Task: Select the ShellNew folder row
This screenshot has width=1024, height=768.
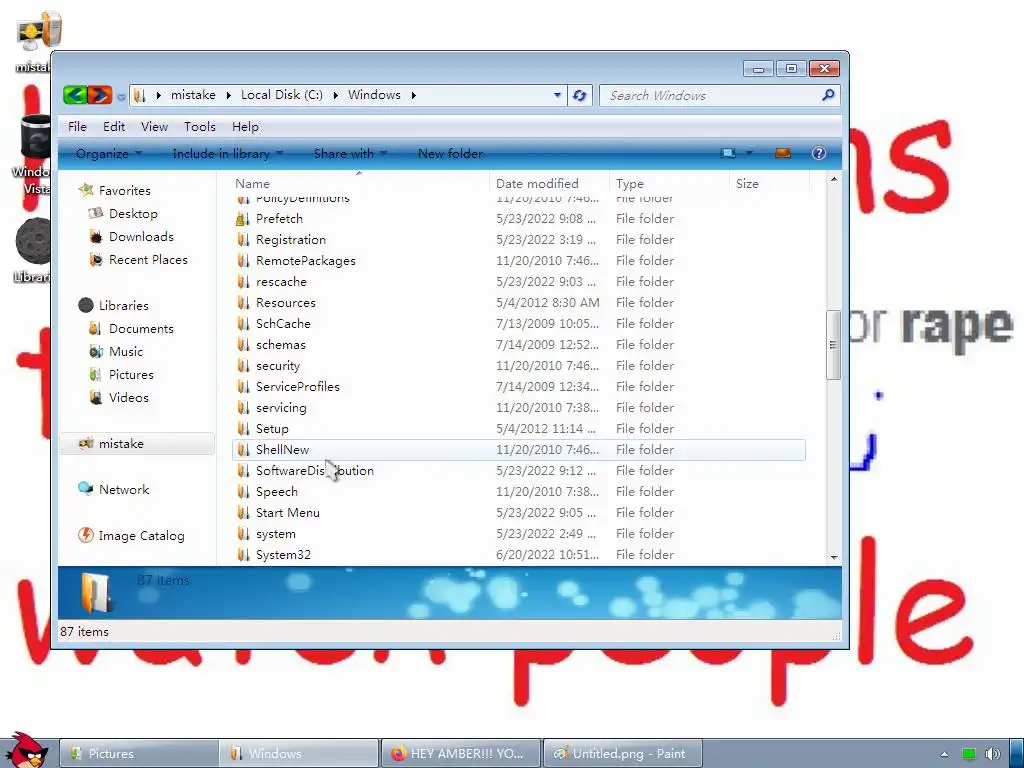Action: point(519,449)
